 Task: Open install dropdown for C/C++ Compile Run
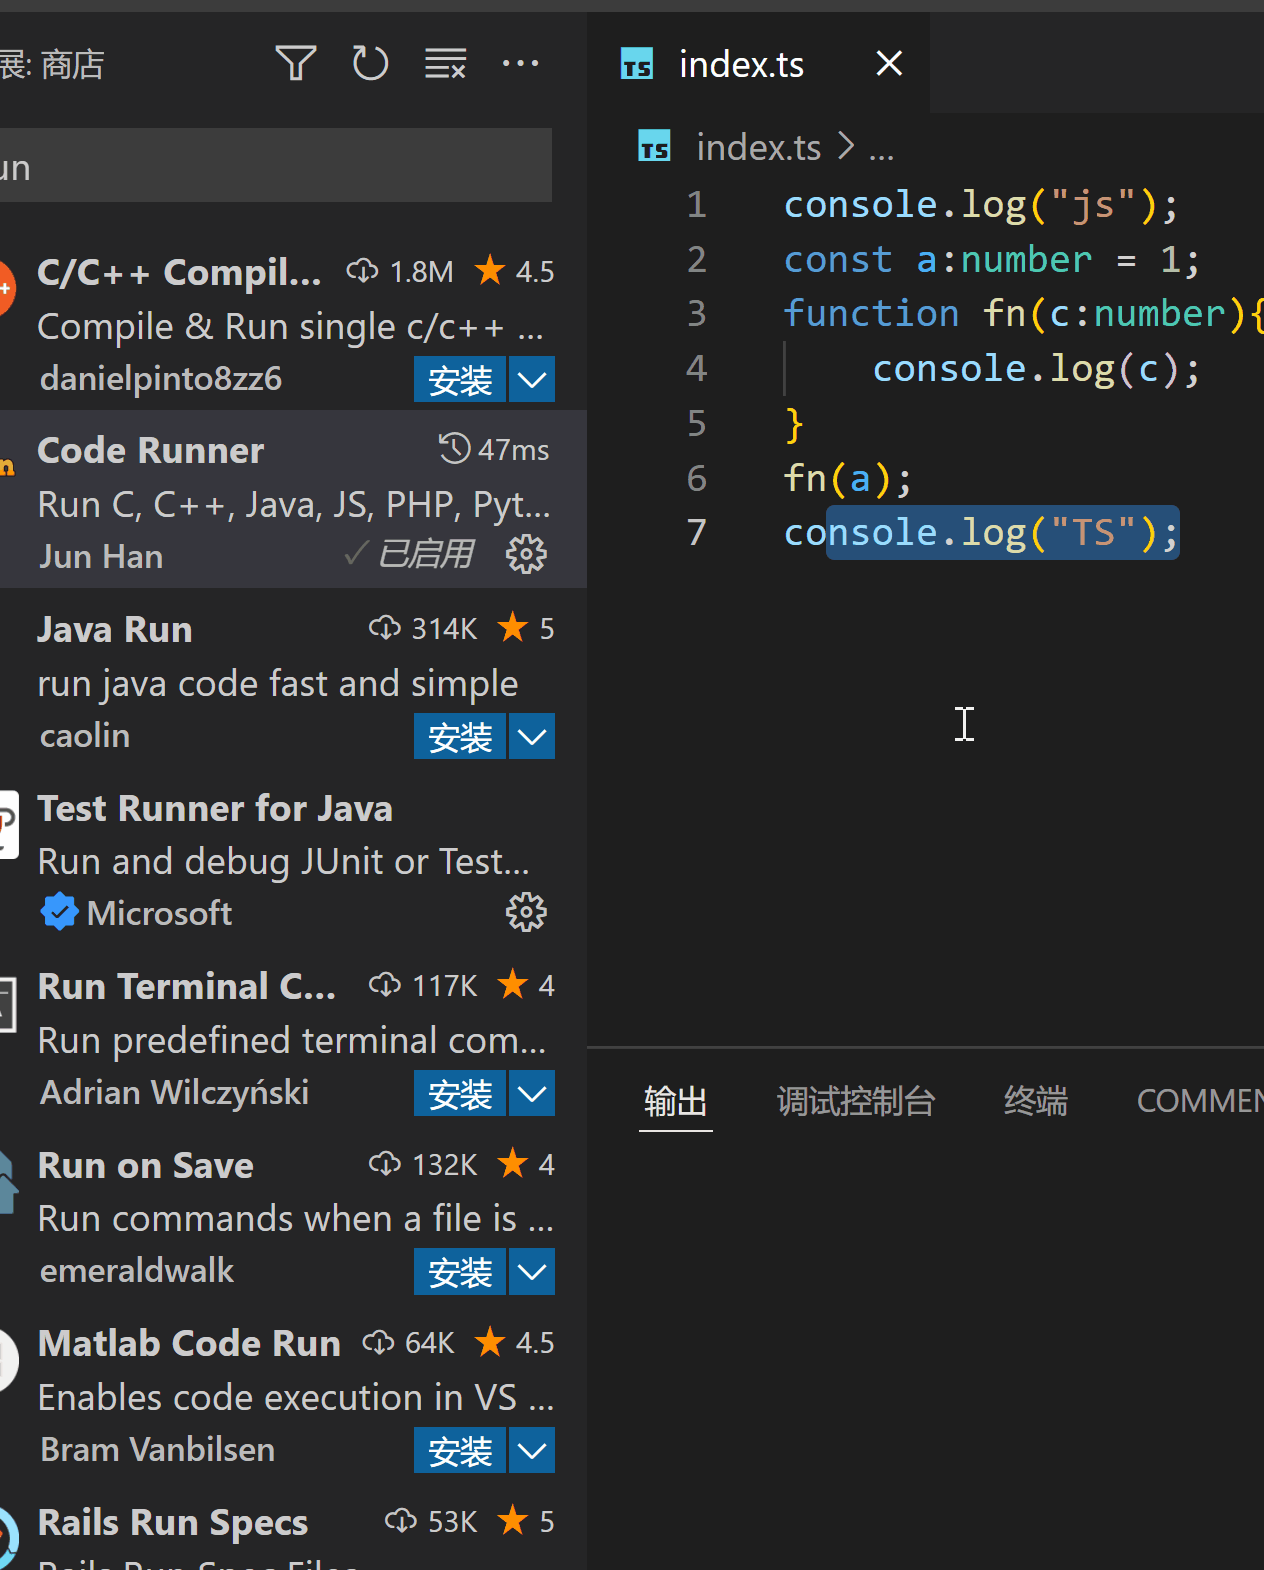[532, 380]
